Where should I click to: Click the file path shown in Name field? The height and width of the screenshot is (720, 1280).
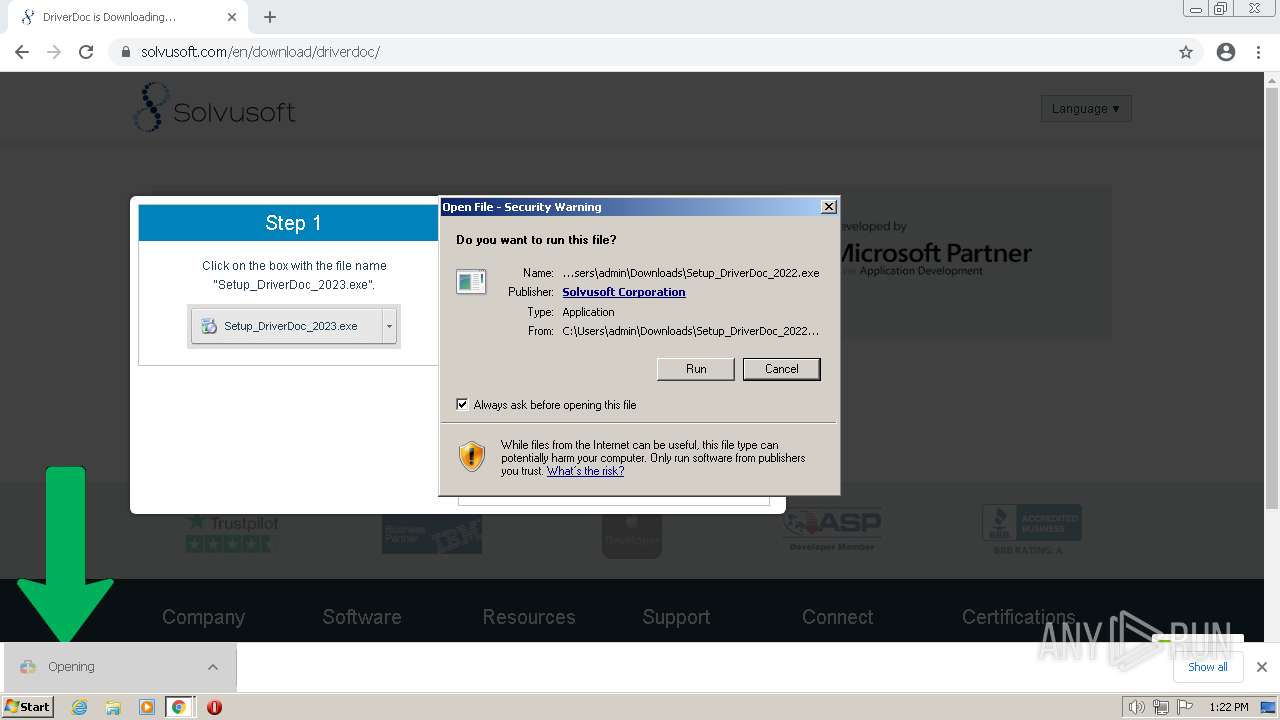click(x=691, y=273)
